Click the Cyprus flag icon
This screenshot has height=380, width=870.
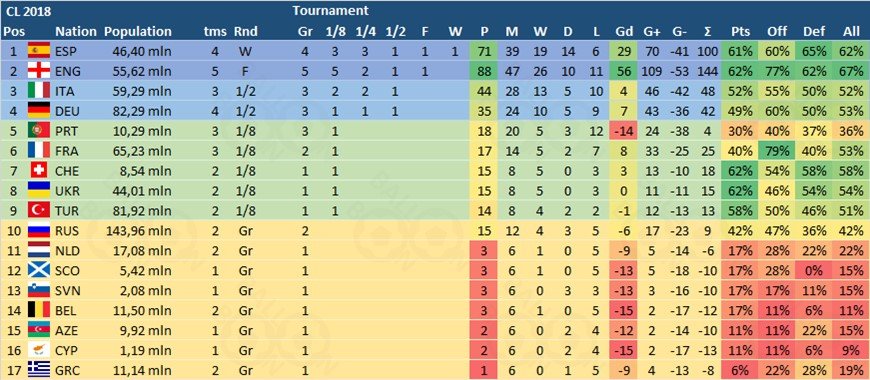[x=39, y=349]
